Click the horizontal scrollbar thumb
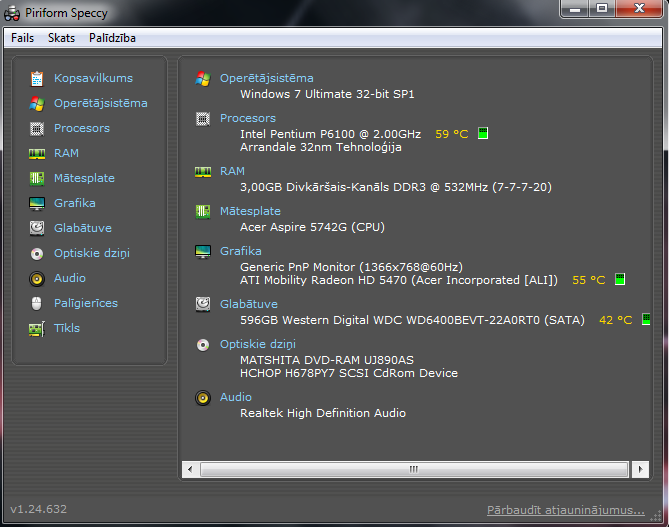 414,469
